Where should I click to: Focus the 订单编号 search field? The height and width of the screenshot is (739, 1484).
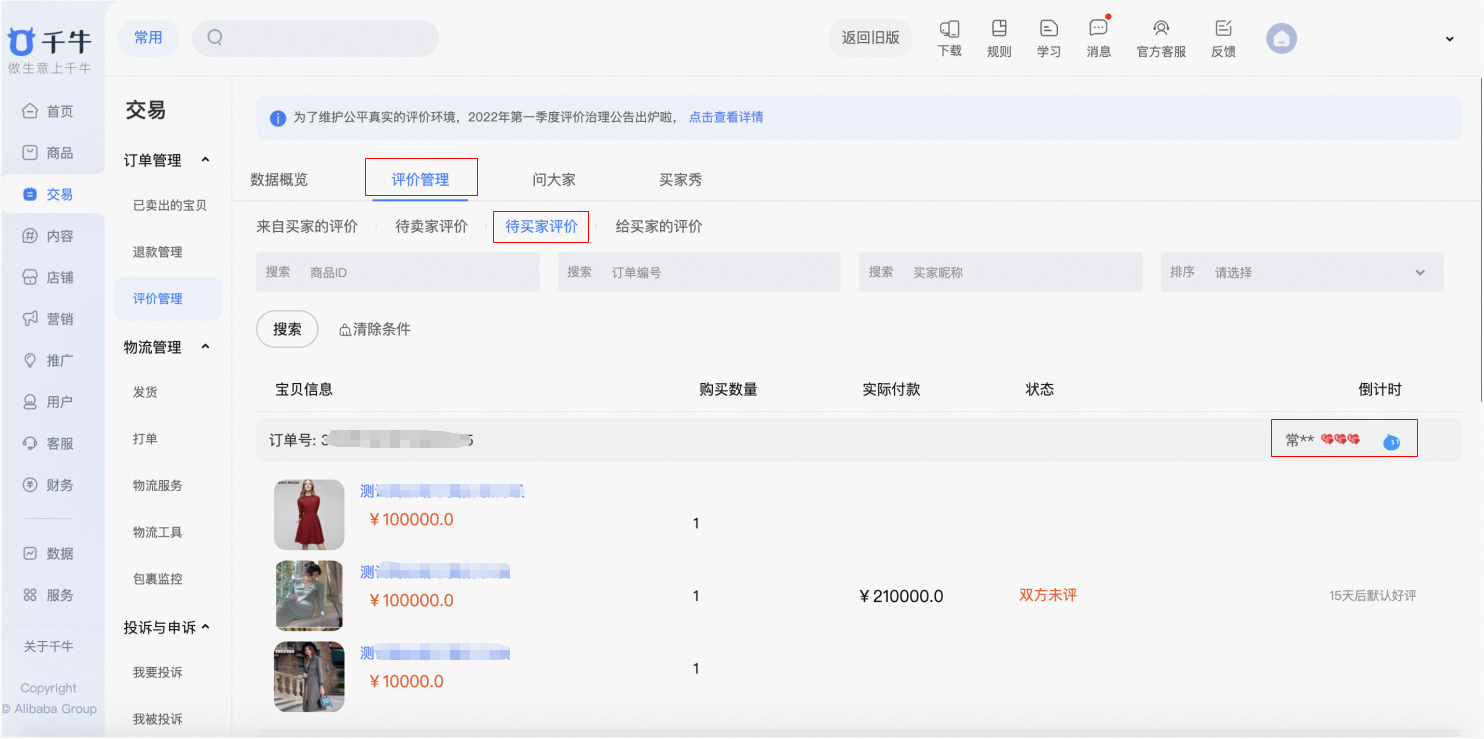(699, 272)
